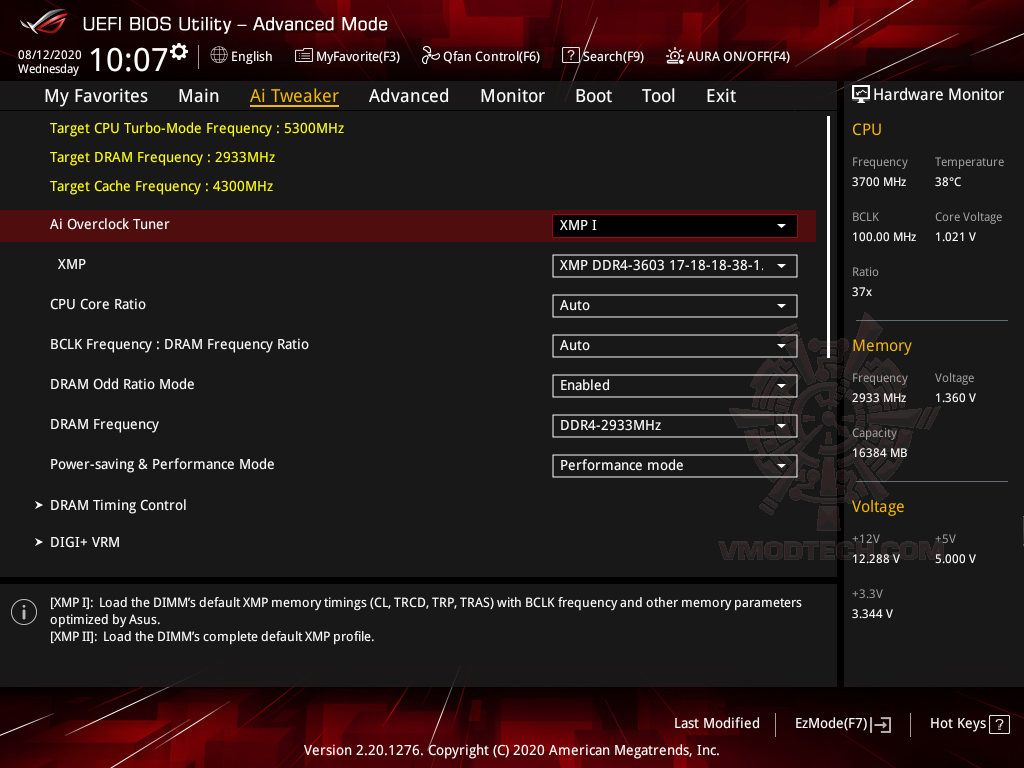The height and width of the screenshot is (768, 1024).
Task: Click the Hardware Monitor screen icon
Action: tap(861, 95)
